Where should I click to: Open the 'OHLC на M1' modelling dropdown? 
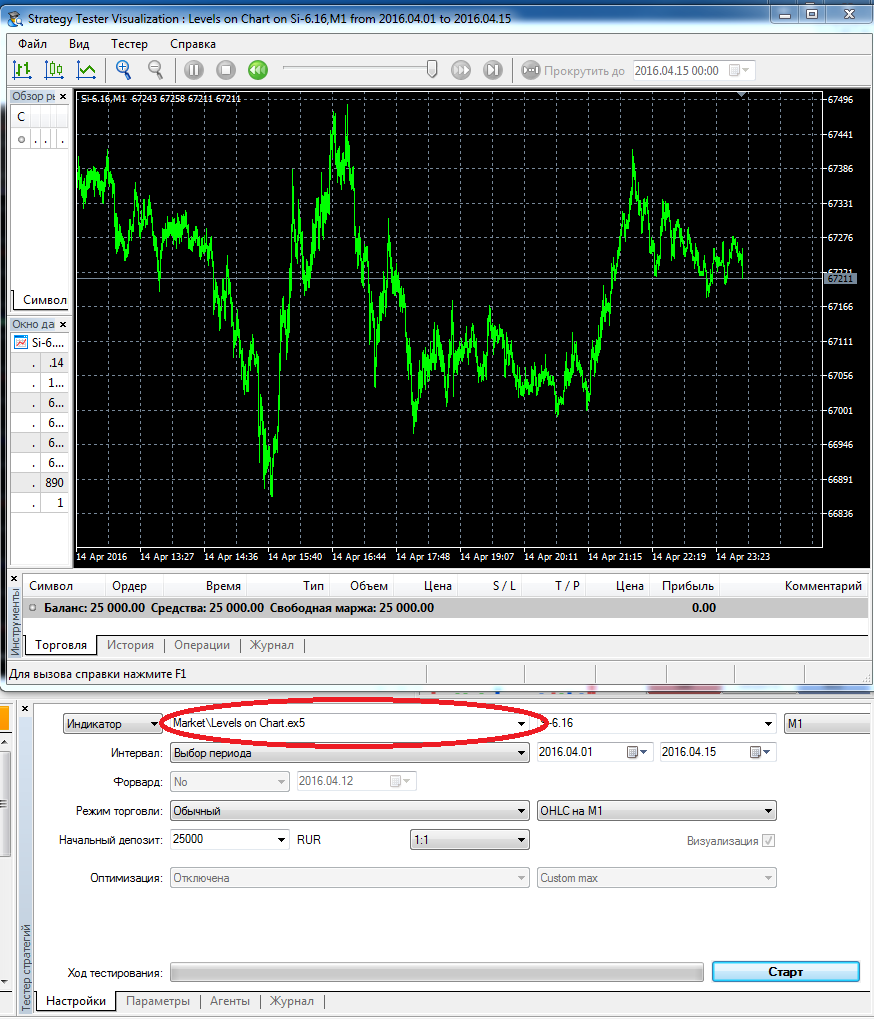(656, 810)
